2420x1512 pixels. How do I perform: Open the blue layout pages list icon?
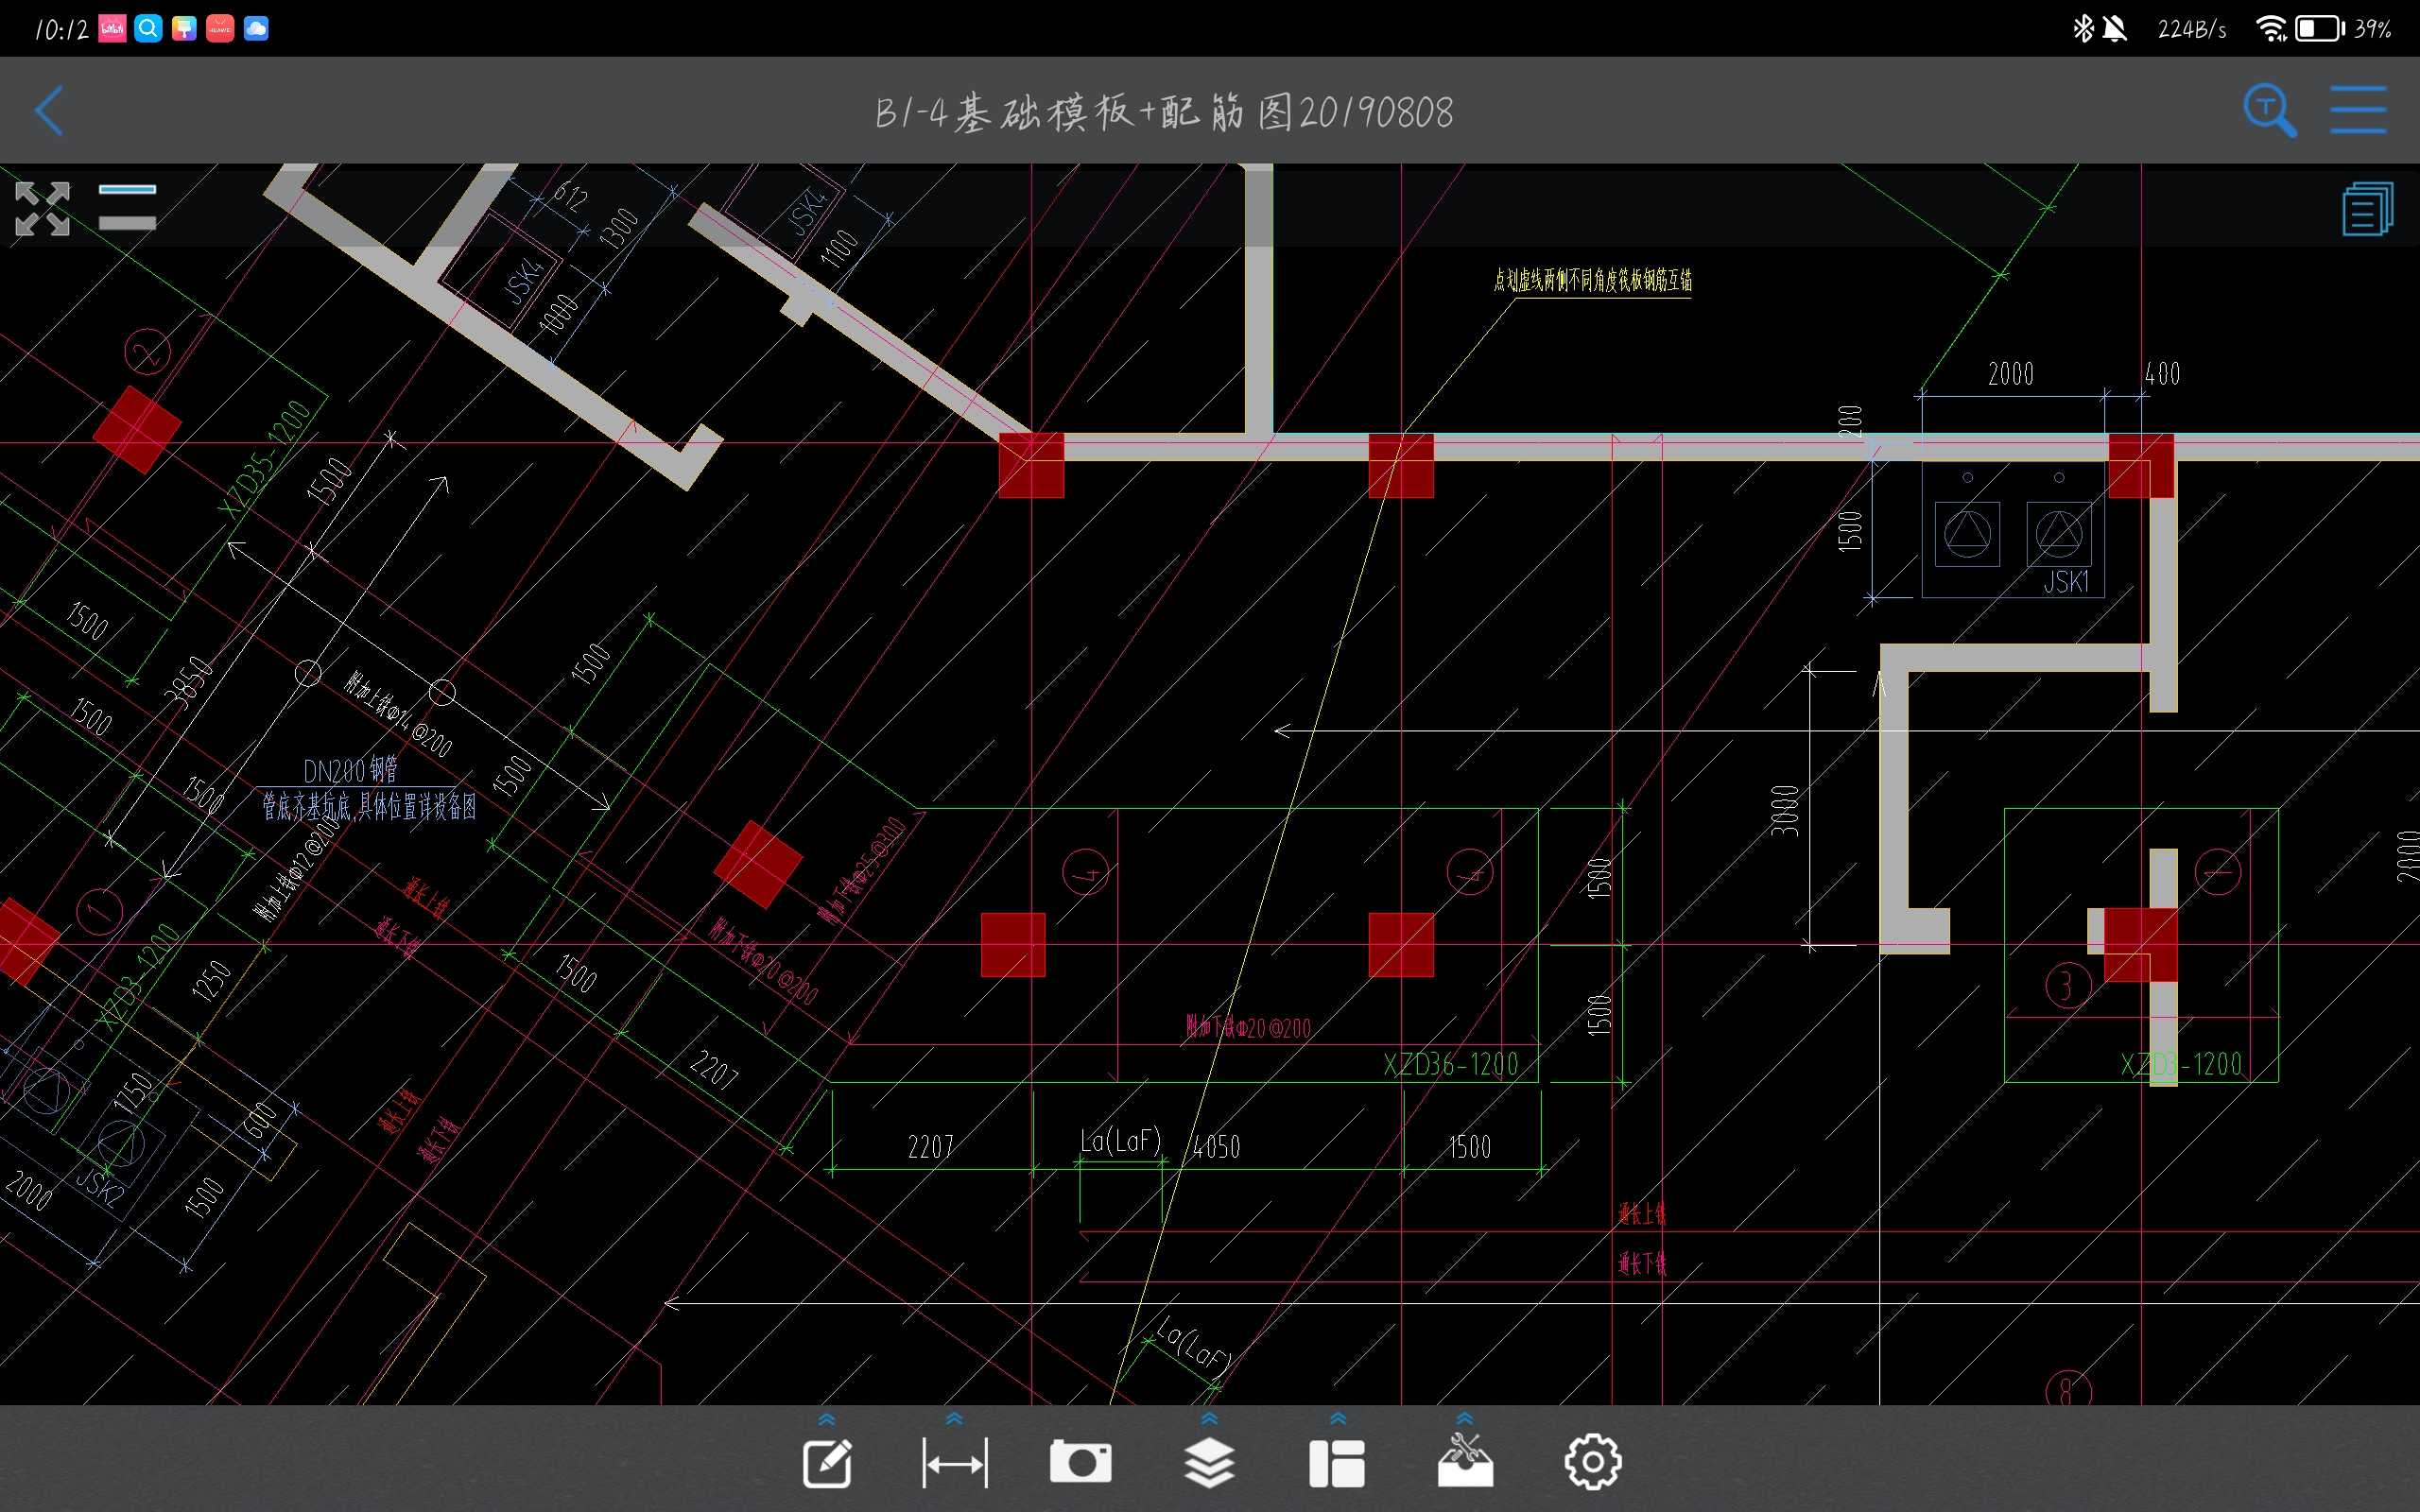(x=2367, y=209)
